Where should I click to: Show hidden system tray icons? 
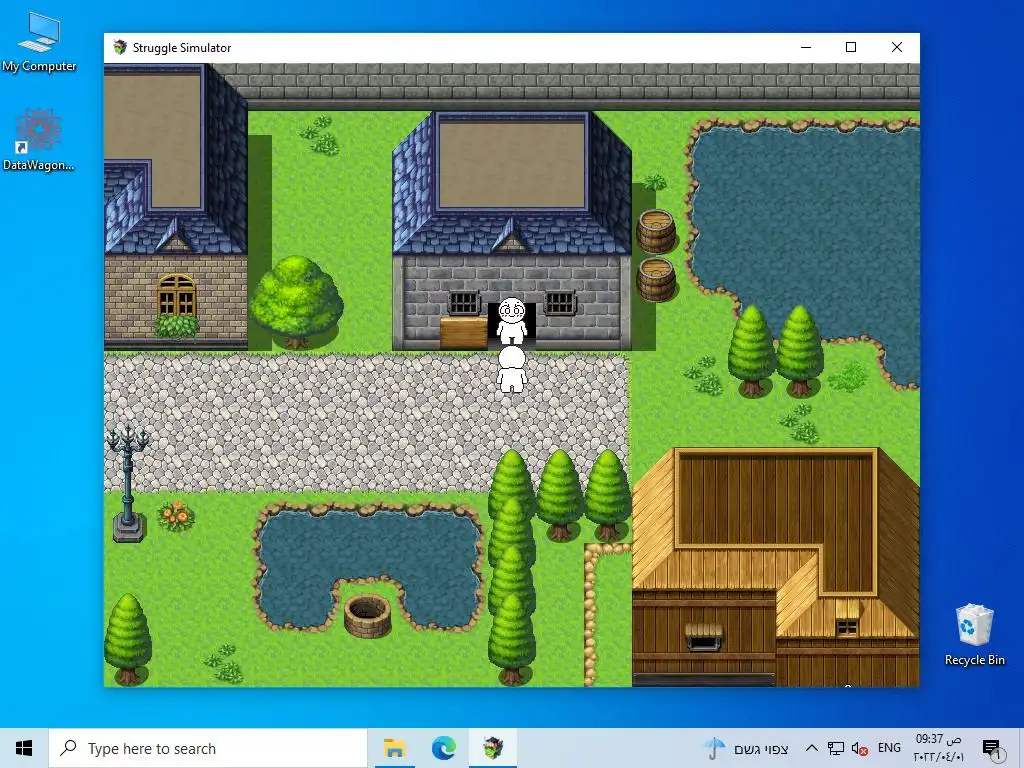(811, 748)
